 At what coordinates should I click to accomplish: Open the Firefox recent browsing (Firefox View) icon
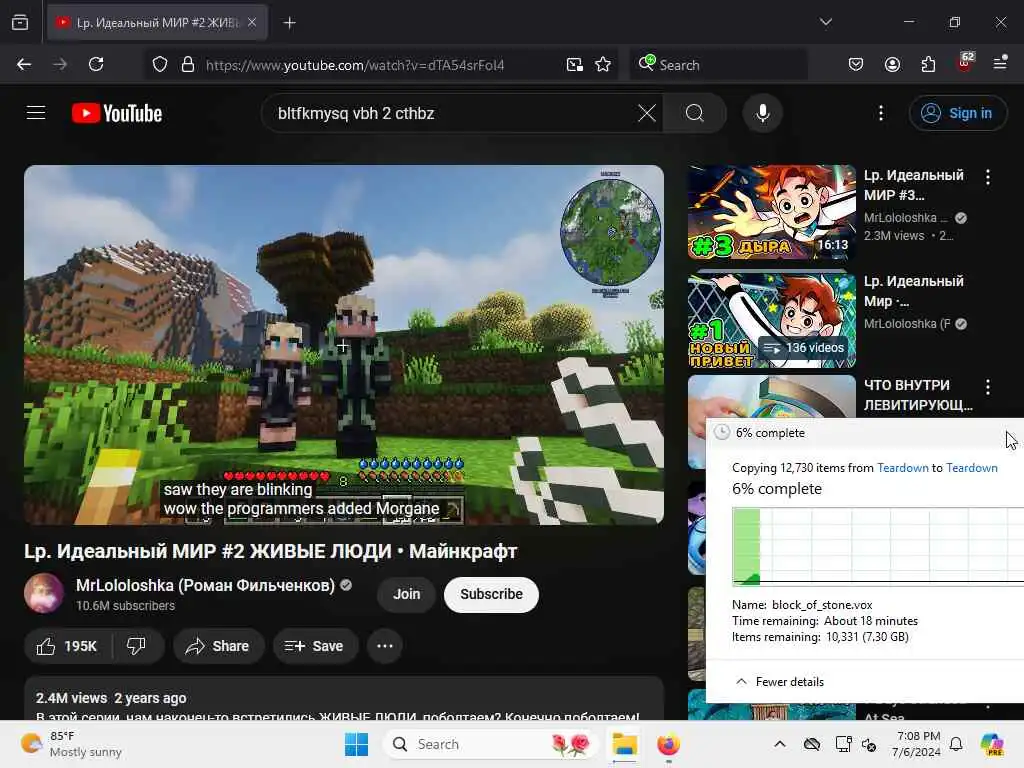[x=20, y=22]
